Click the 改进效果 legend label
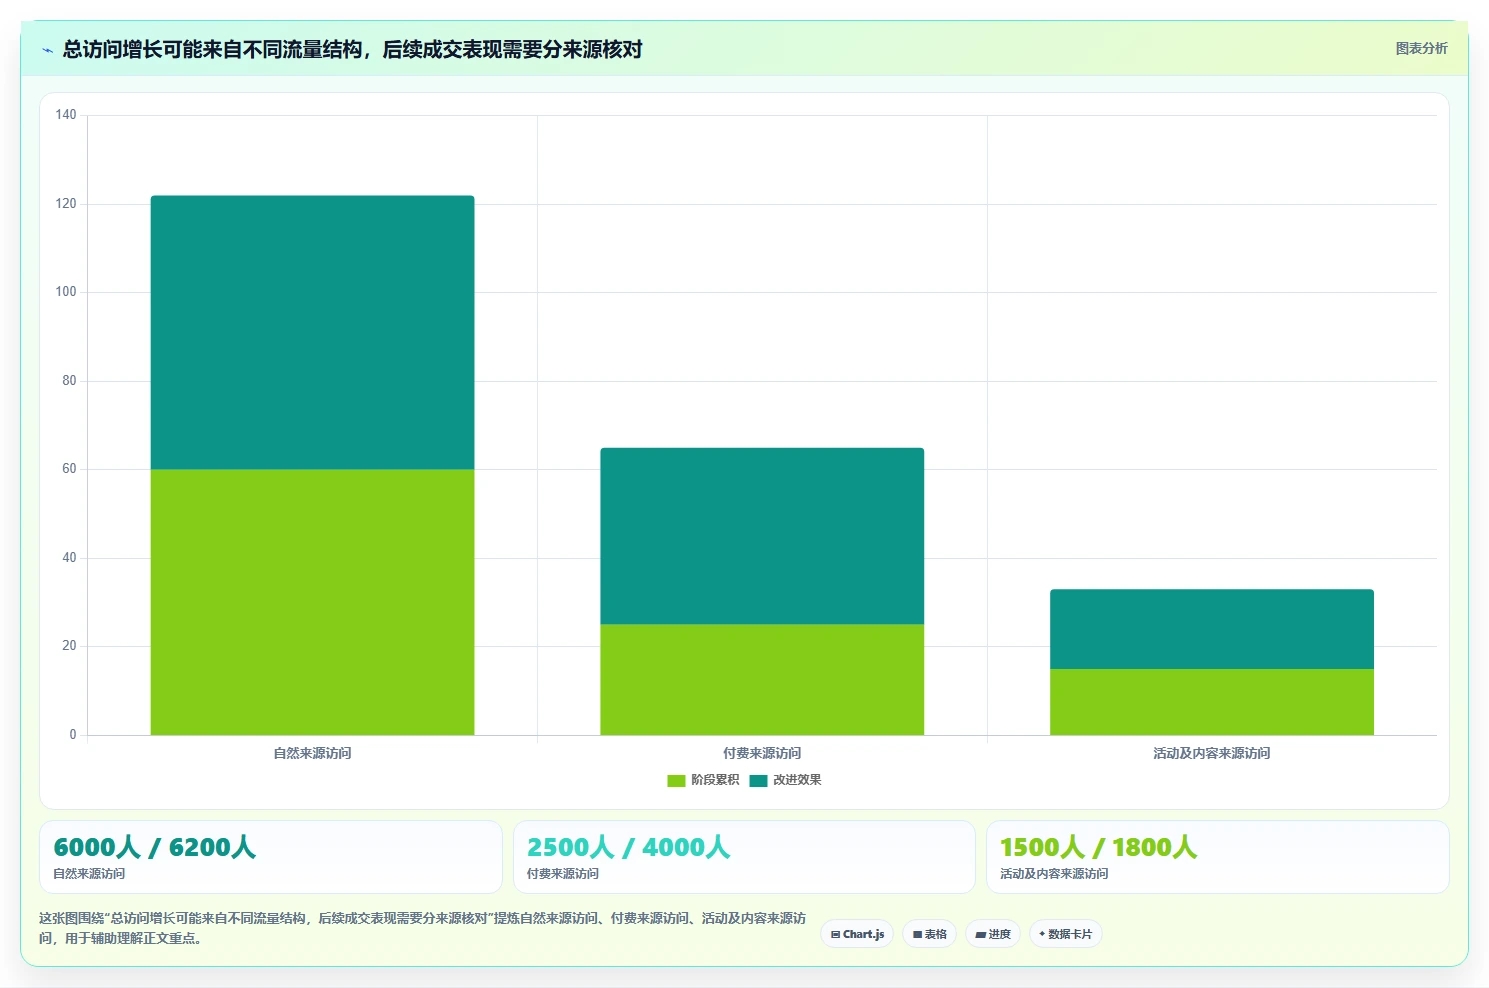 (x=797, y=780)
